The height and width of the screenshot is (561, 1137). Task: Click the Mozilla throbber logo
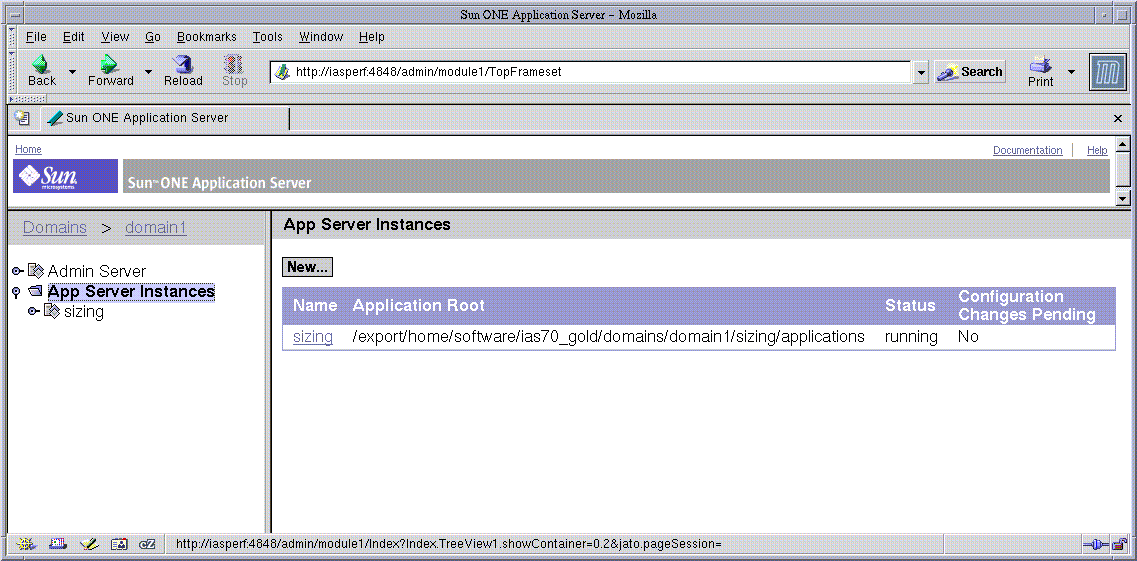click(1107, 72)
